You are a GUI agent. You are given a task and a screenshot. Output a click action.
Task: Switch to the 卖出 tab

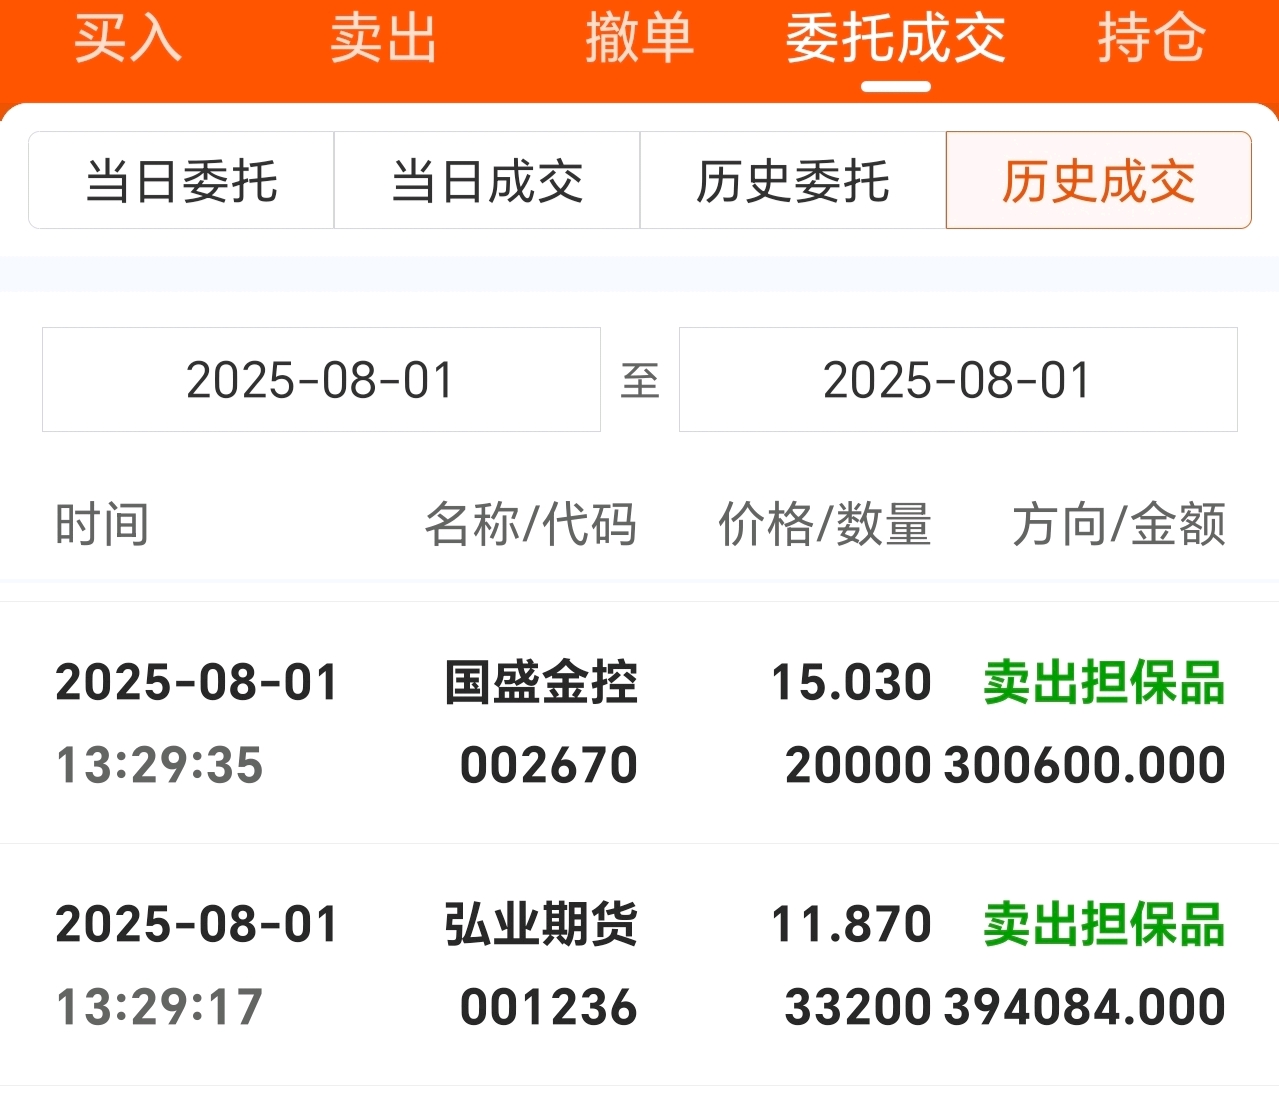384,40
